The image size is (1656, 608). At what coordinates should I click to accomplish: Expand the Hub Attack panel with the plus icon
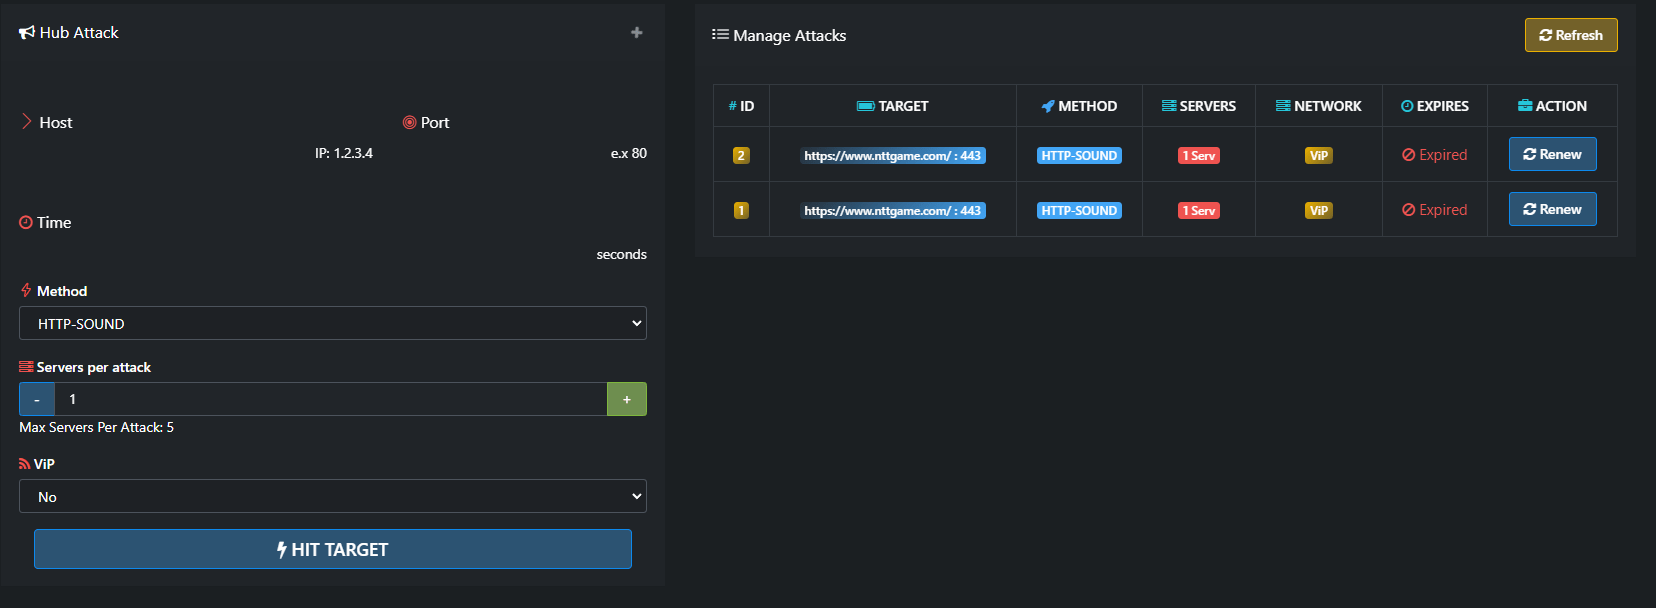[637, 33]
